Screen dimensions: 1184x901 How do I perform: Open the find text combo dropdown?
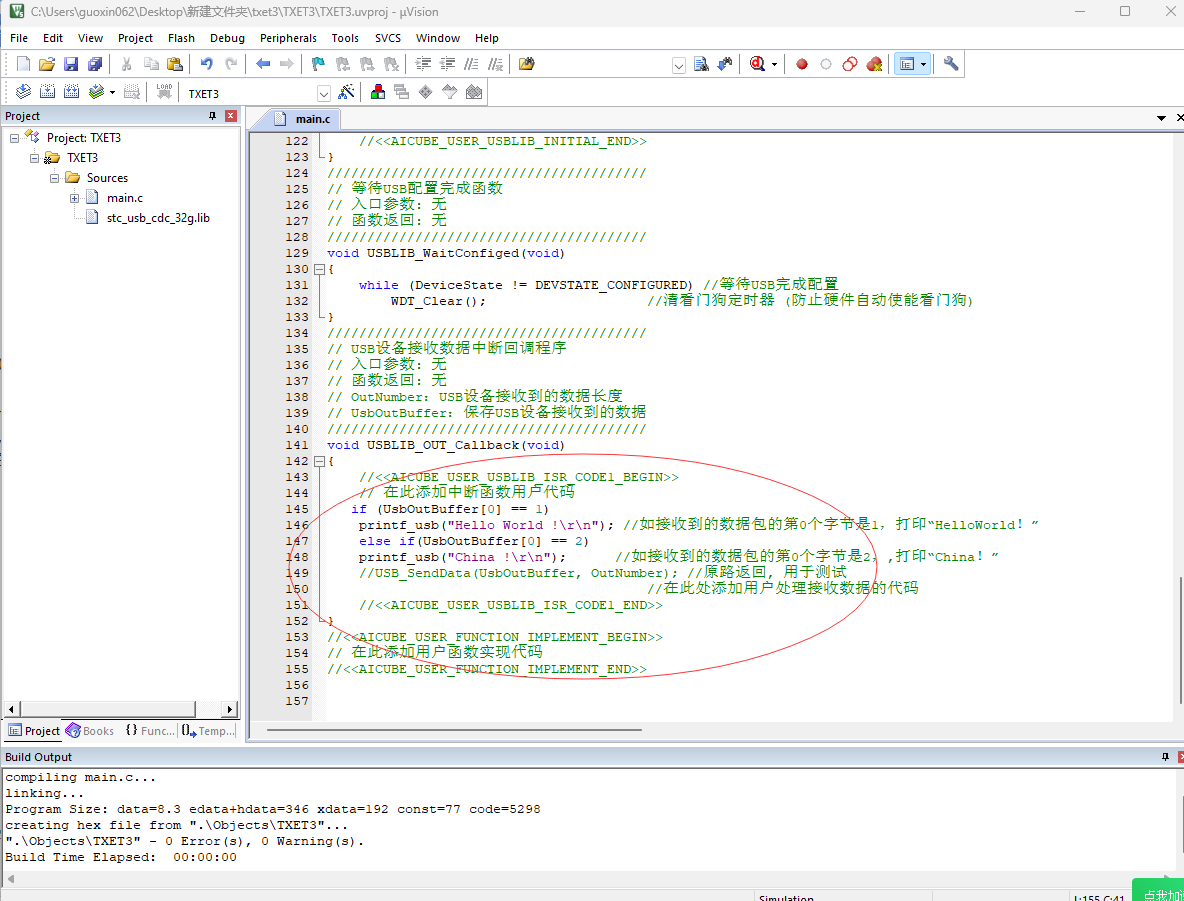tap(679, 66)
